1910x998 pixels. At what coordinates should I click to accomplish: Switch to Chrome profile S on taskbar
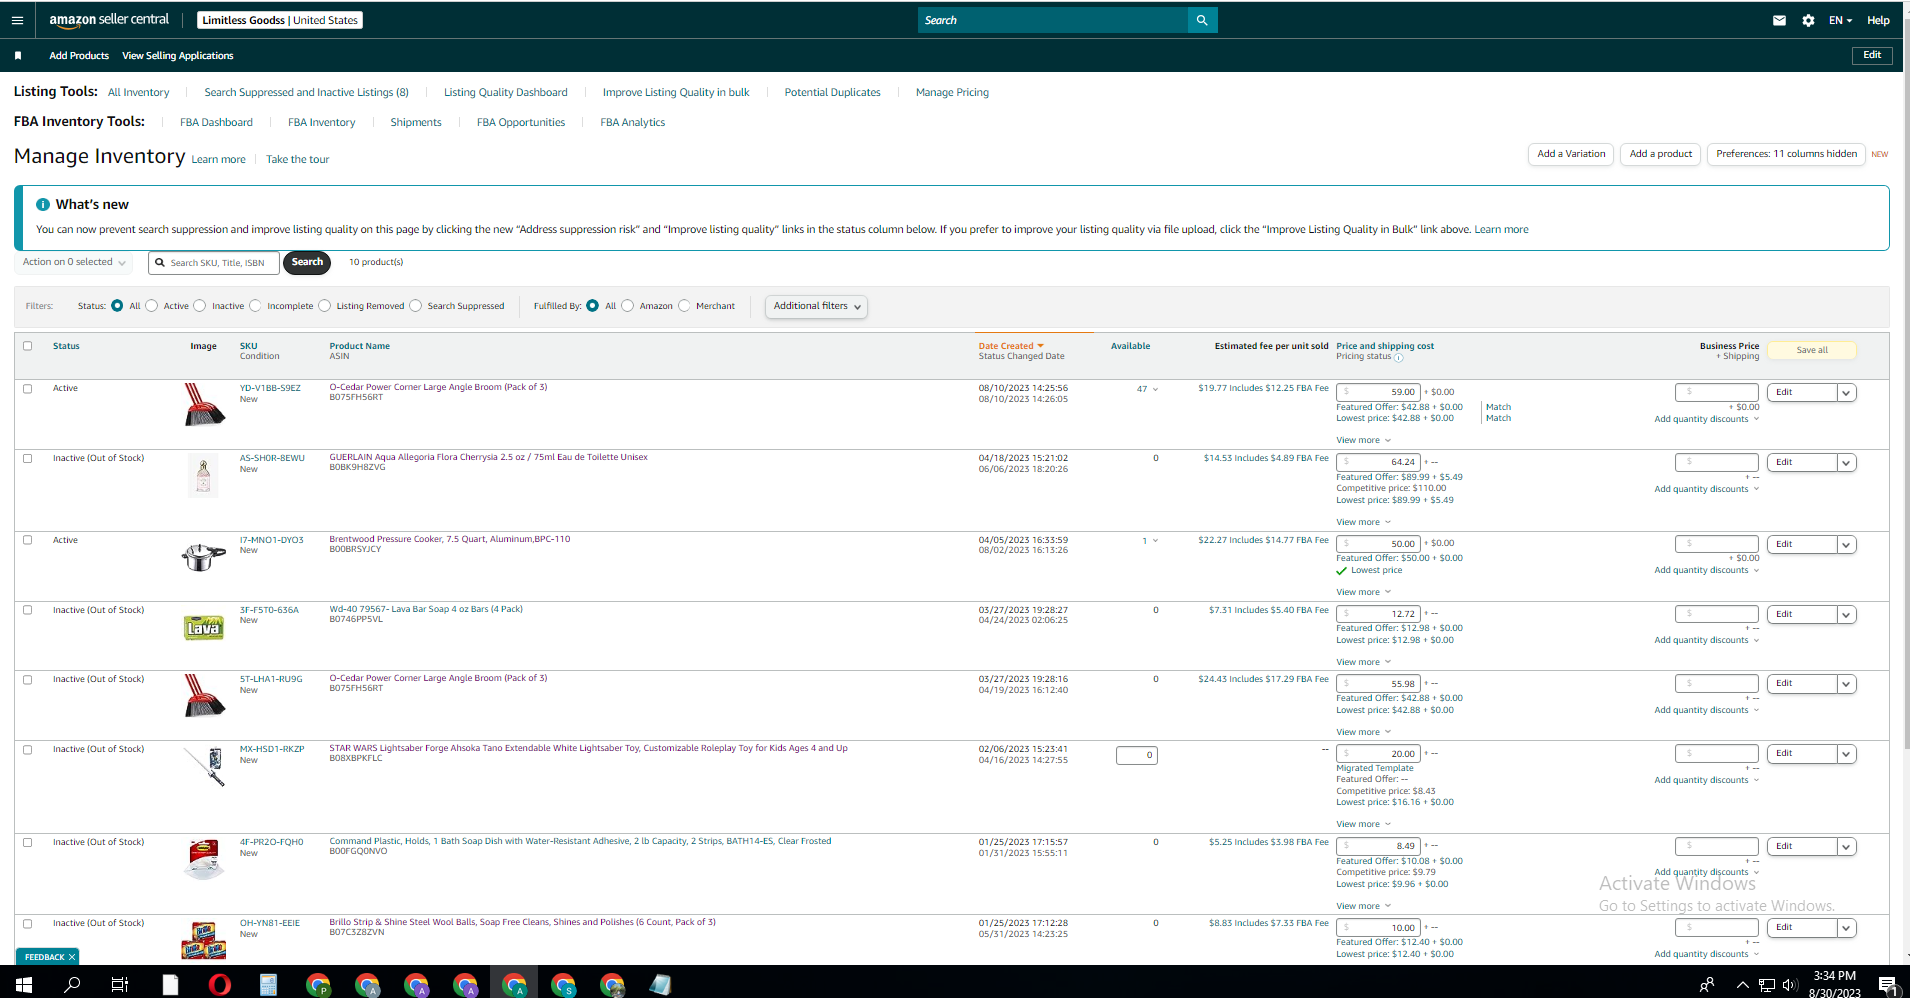point(563,985)
